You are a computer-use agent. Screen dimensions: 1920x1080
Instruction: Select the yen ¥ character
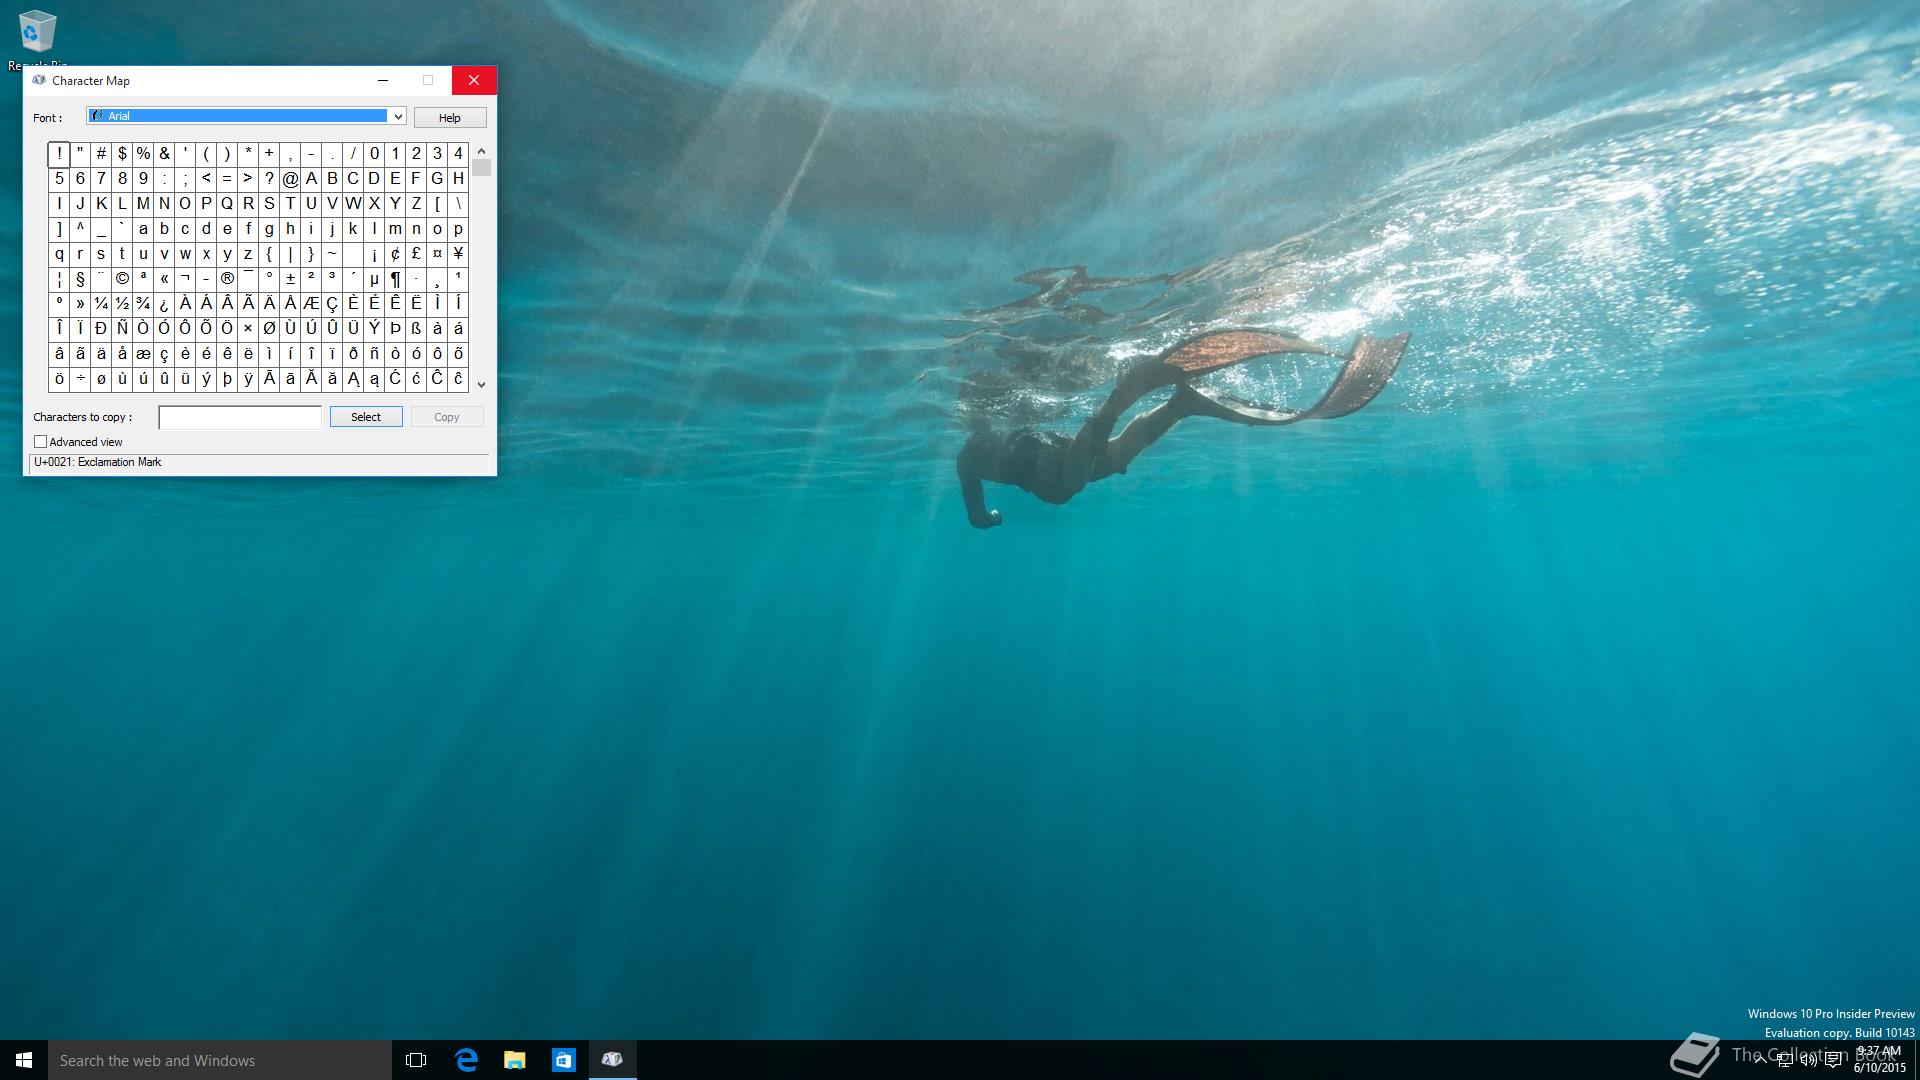tap(458, 254)
